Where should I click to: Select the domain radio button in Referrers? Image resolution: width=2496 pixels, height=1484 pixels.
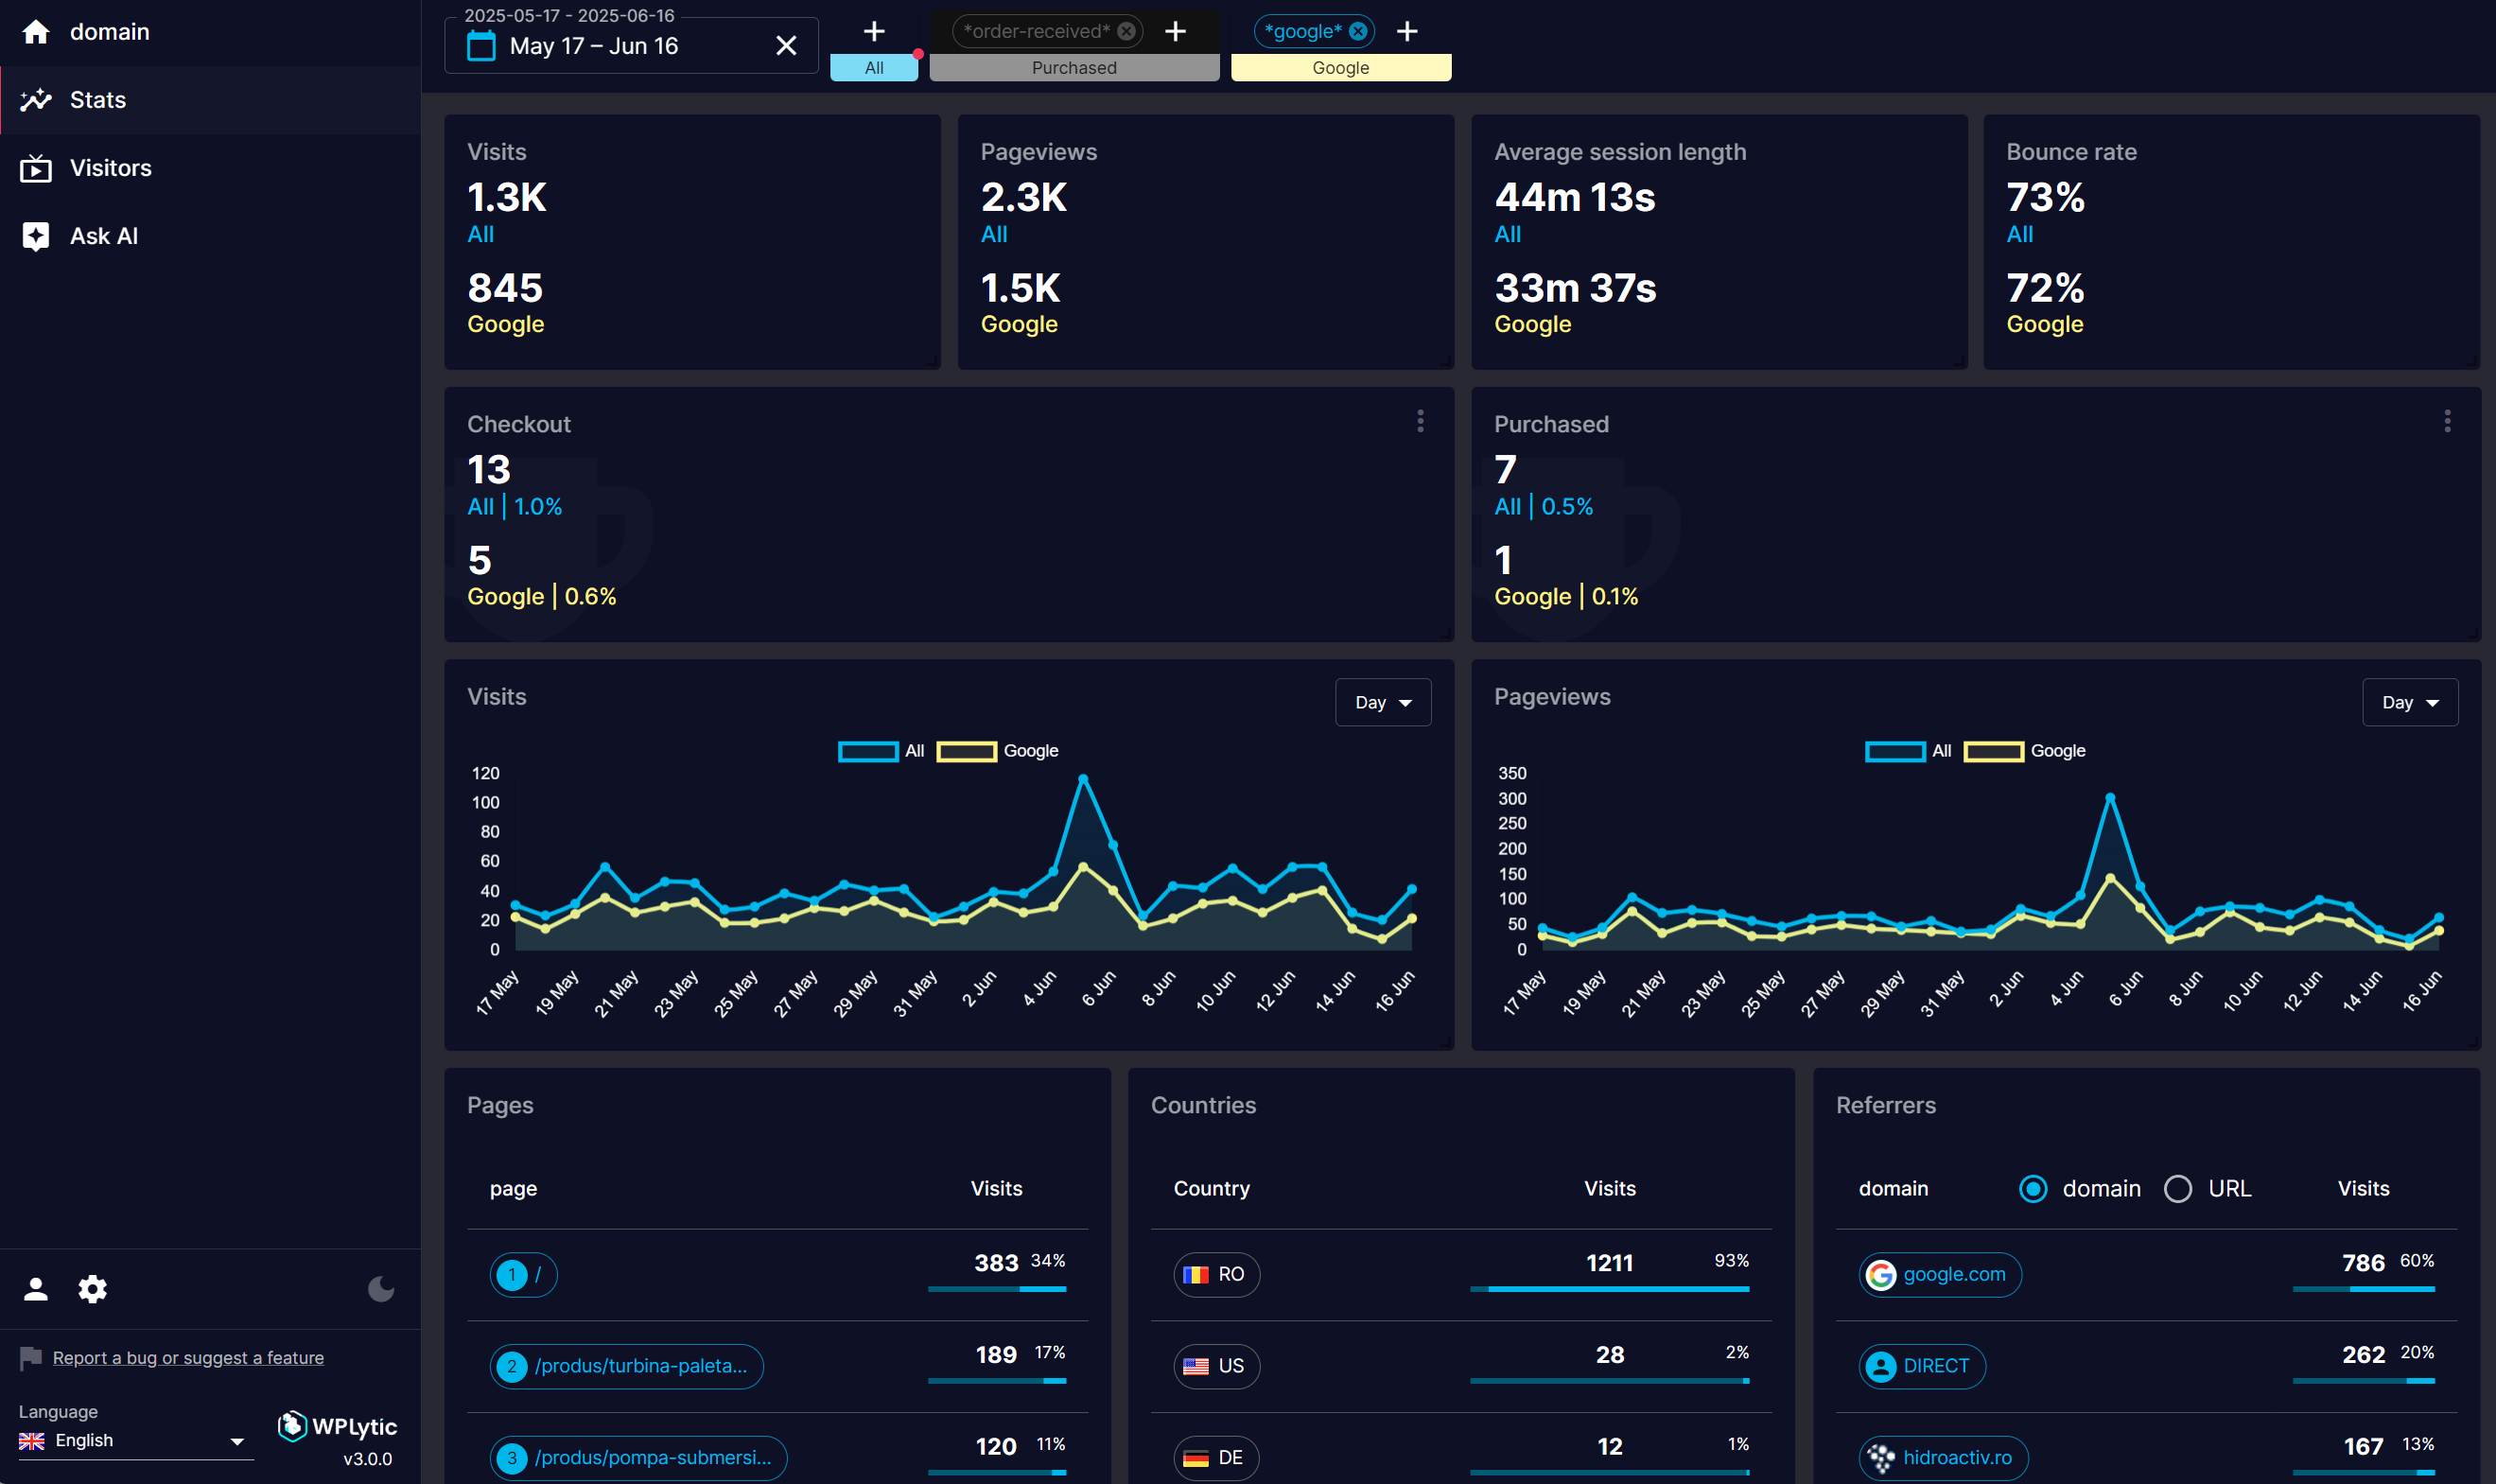pos(2033,1188)
